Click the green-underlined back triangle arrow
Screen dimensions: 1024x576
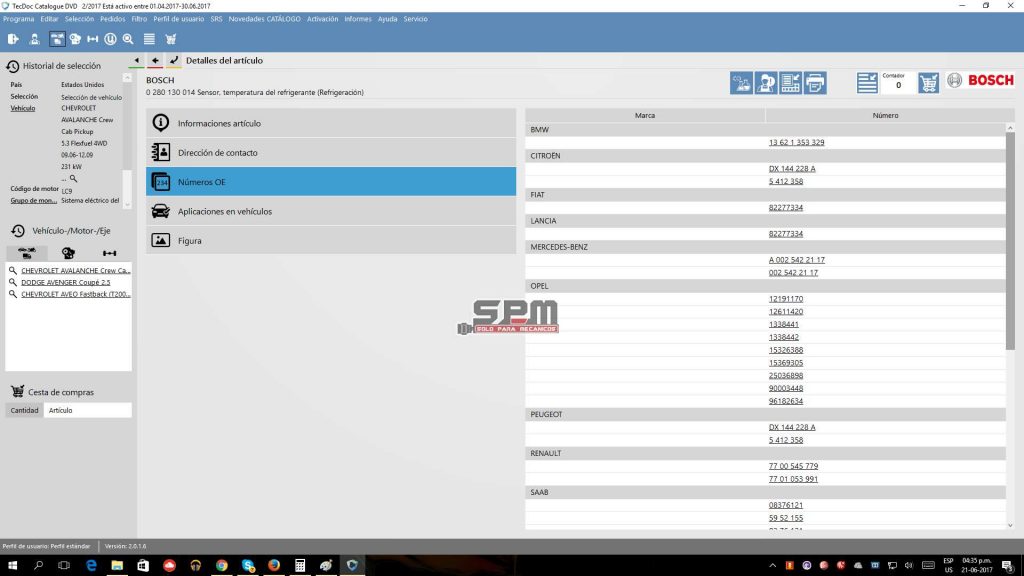[136, 61]
